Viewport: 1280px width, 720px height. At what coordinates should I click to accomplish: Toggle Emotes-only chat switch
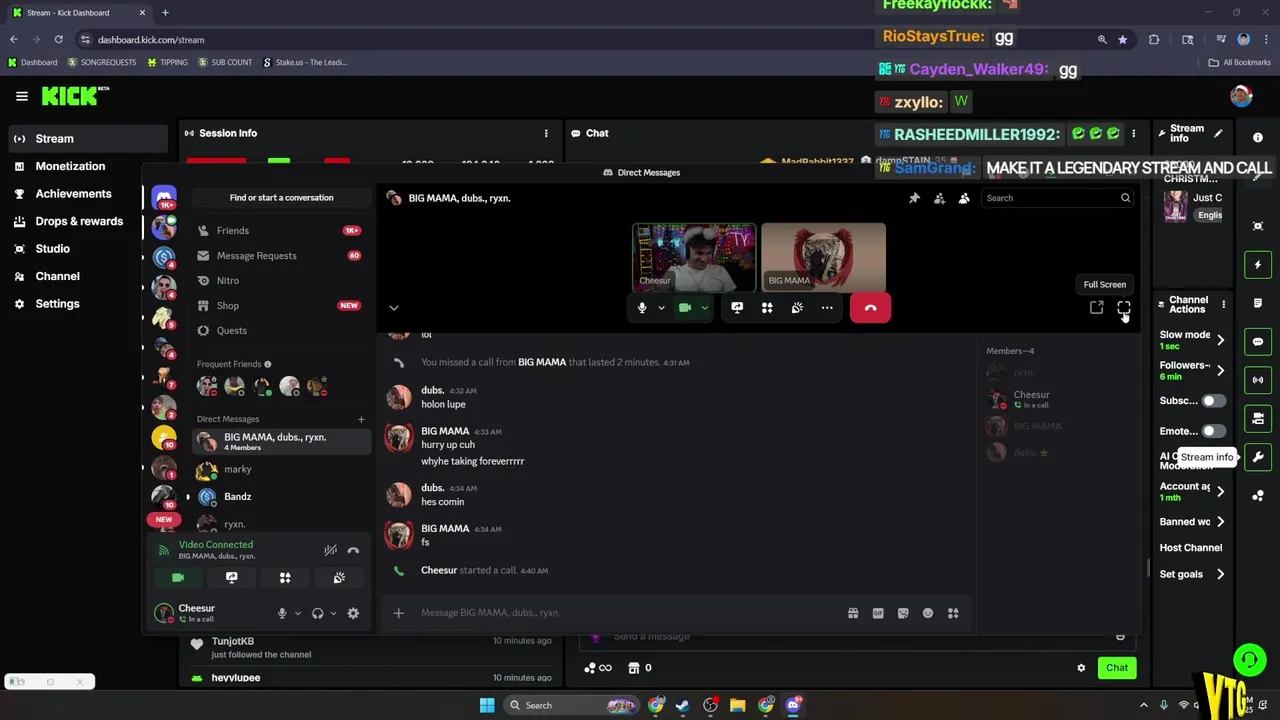1213,431
